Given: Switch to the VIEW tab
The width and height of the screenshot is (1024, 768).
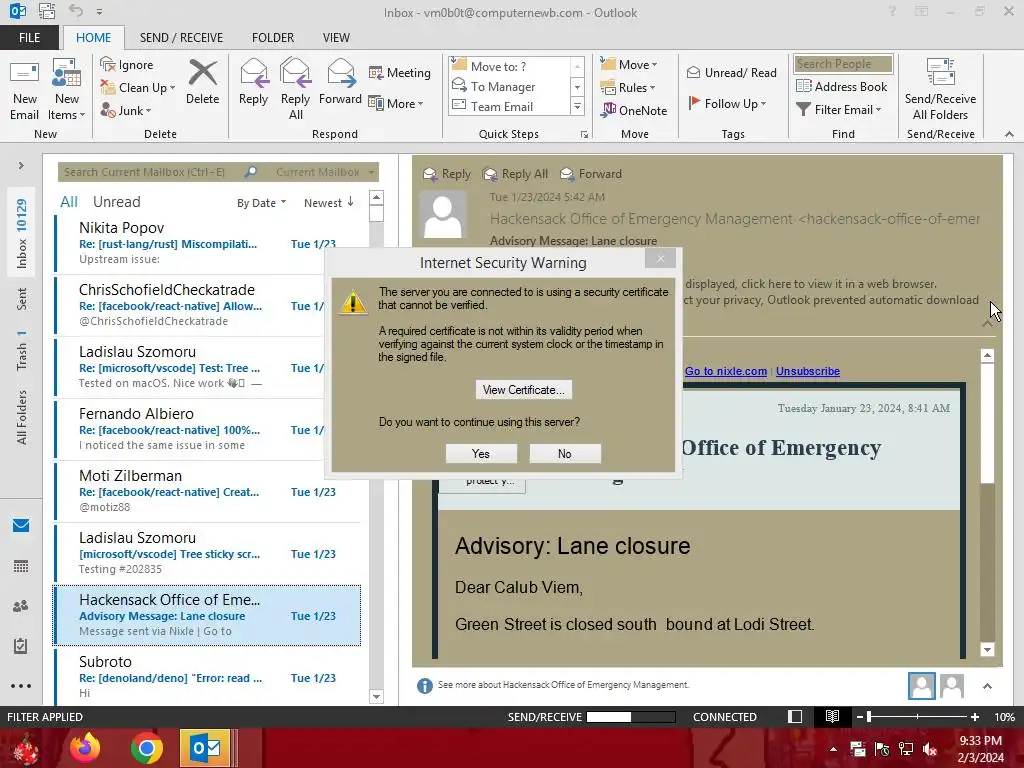Looking at the screenshot, I should coord(336,37).
